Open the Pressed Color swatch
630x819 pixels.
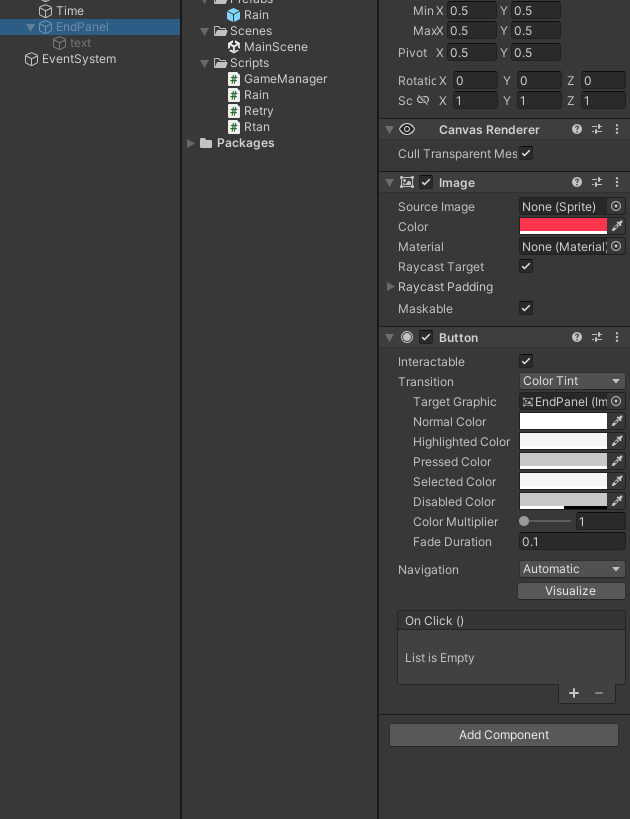(x=563, y=461)
